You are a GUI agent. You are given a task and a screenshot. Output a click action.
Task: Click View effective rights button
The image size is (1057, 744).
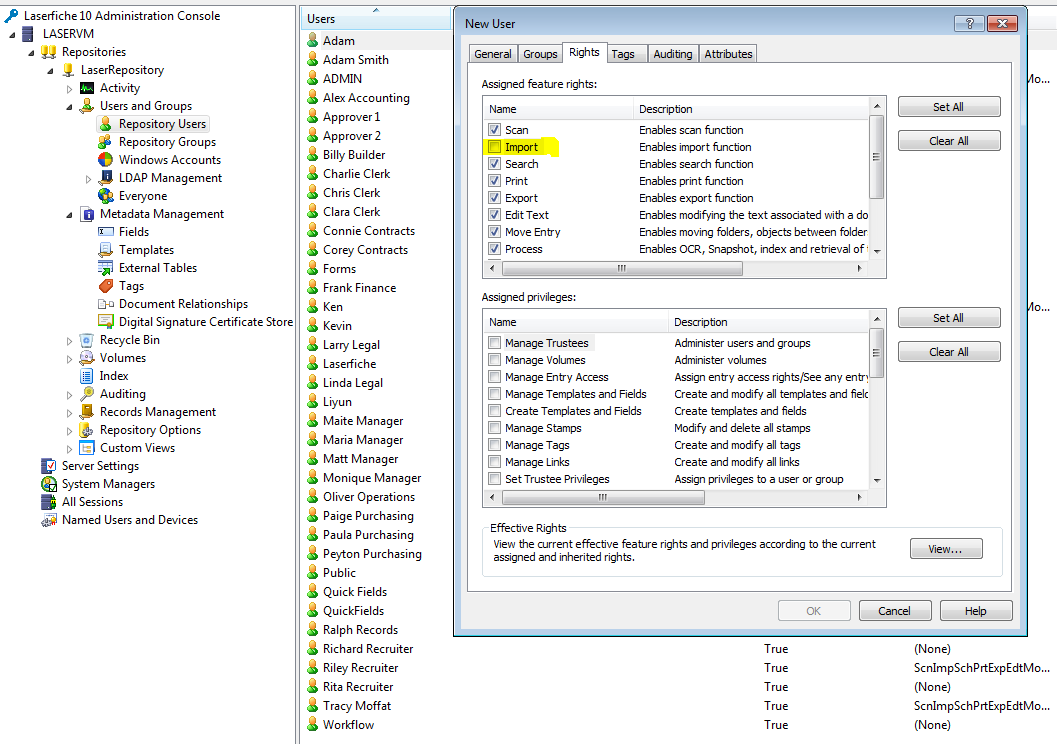(946, 549)
